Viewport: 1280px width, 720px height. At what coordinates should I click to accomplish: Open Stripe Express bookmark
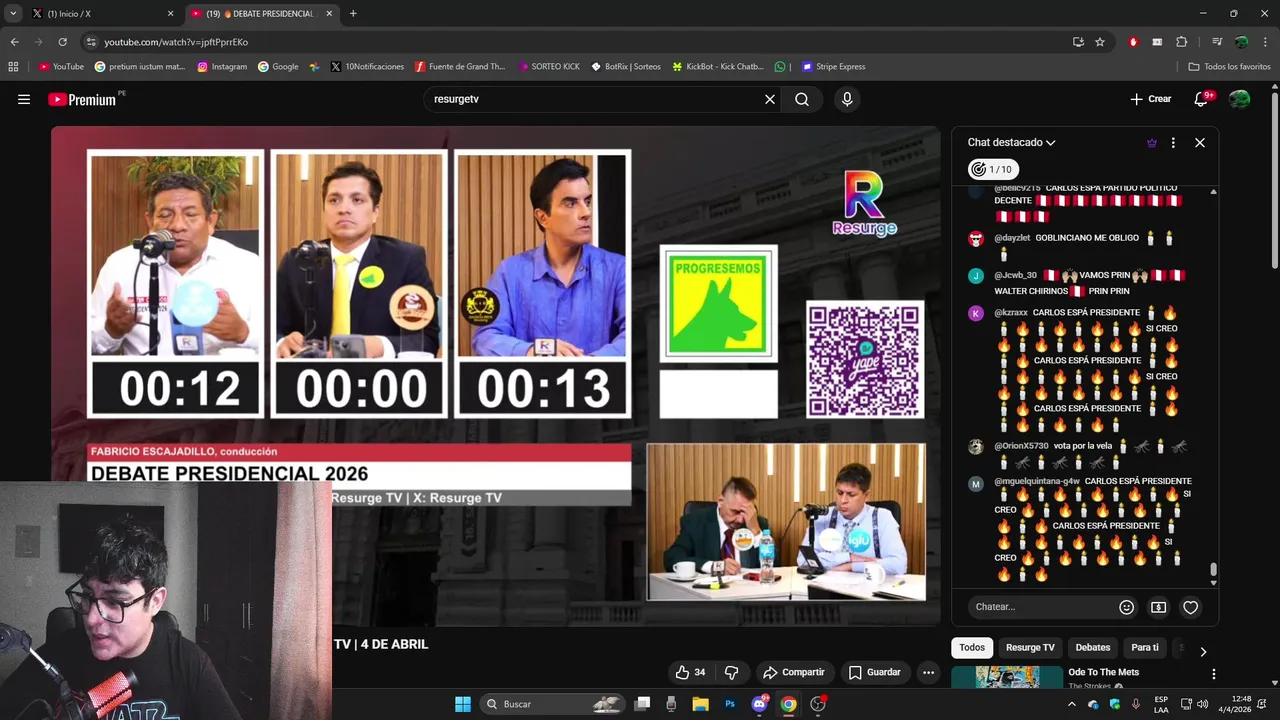click(833, 67)
